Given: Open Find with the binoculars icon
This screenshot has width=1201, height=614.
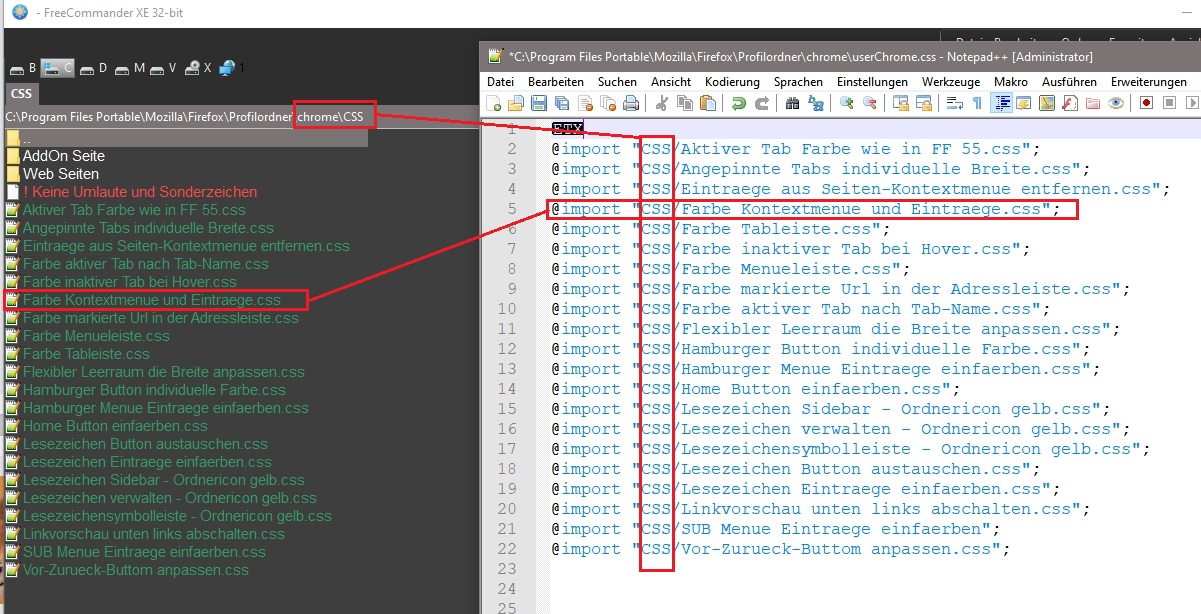Looking at the screenshot, I should point(792,103).
